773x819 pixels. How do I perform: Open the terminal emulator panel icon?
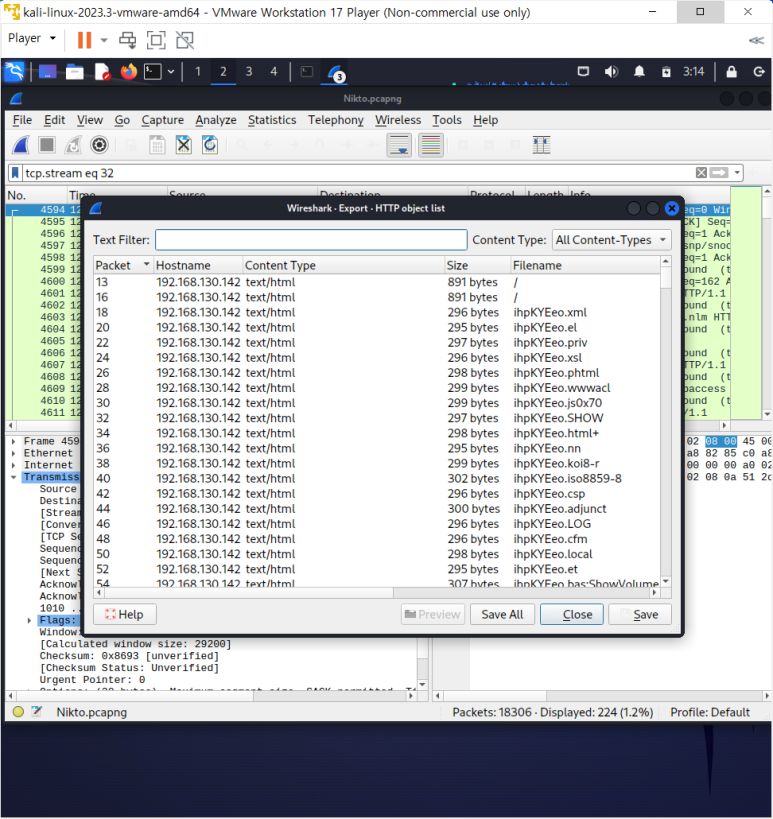point(153,72)
